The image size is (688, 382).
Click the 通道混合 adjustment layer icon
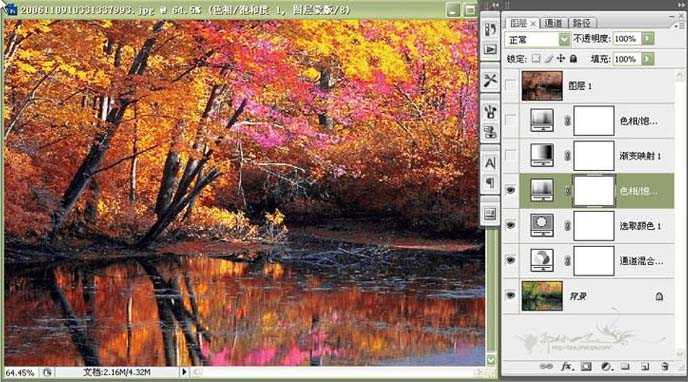pos(542,261)
